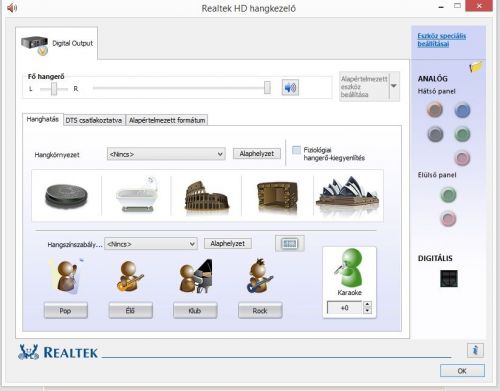Click the pink front panel jack
Image resolution: width=500 pixels, height=391 pixels.
click(448, 219)
